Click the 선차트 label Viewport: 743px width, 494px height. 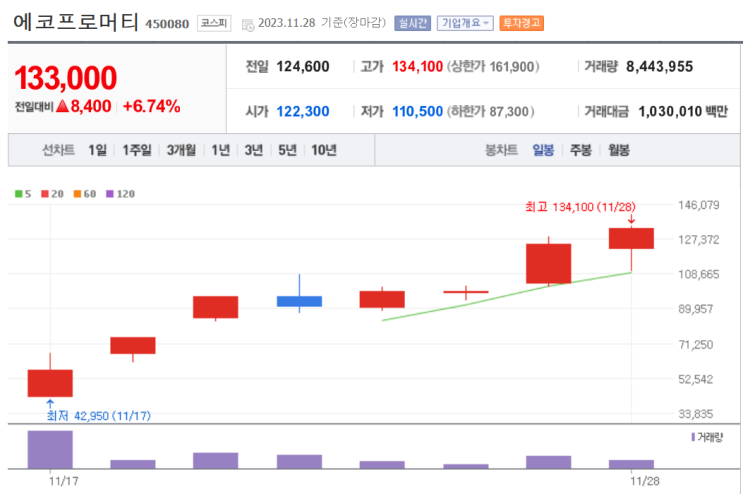tap(58, 150)
